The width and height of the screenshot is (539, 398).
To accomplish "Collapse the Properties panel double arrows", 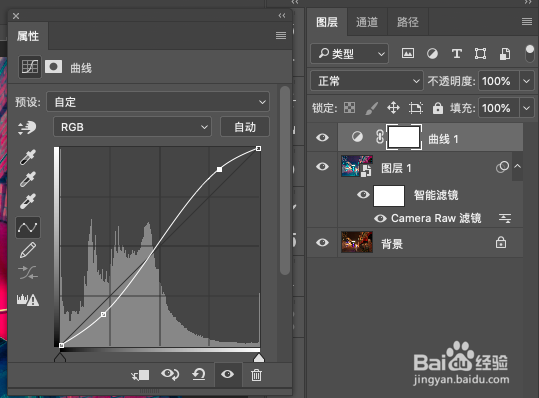I will click(x=282, y=15).
